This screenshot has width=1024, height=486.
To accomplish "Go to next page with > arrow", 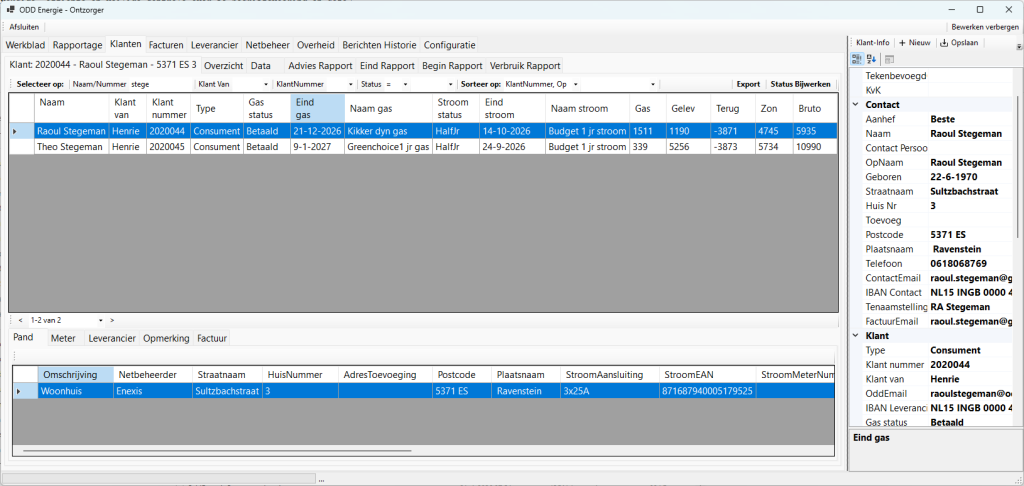I will coord(112,320).
